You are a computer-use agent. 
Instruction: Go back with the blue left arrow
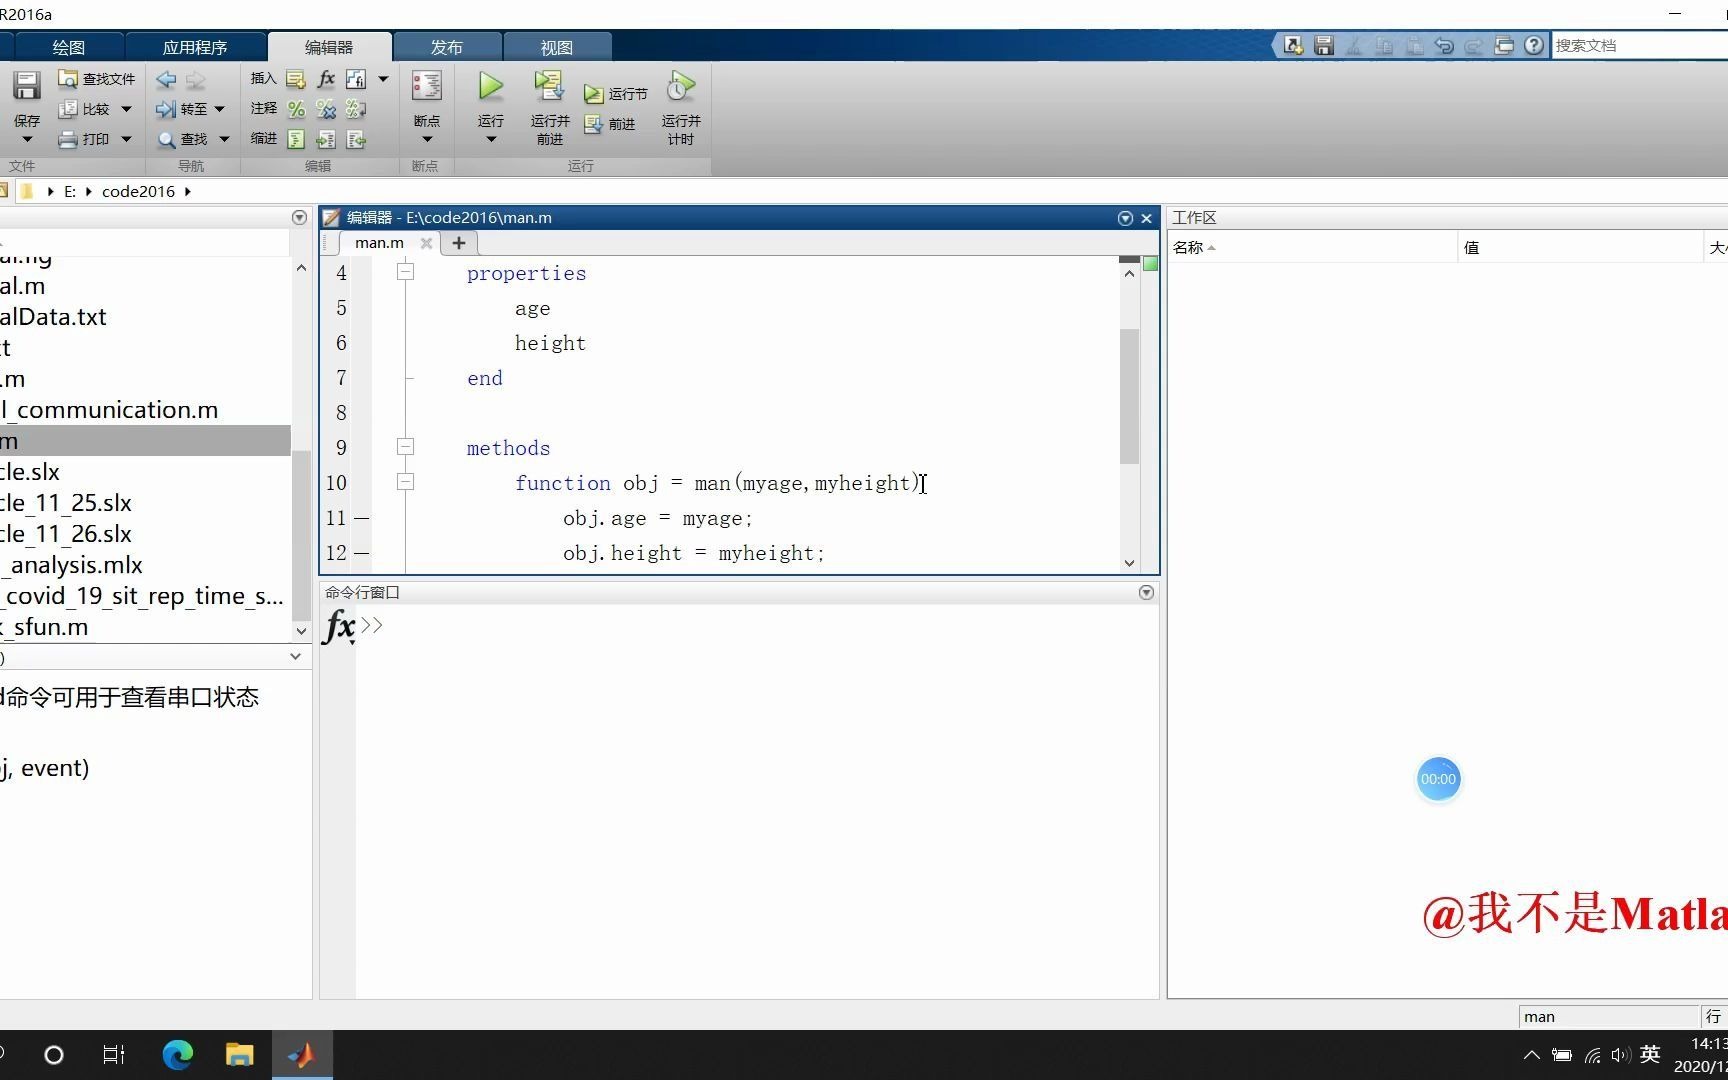click(x=166, y=79)
